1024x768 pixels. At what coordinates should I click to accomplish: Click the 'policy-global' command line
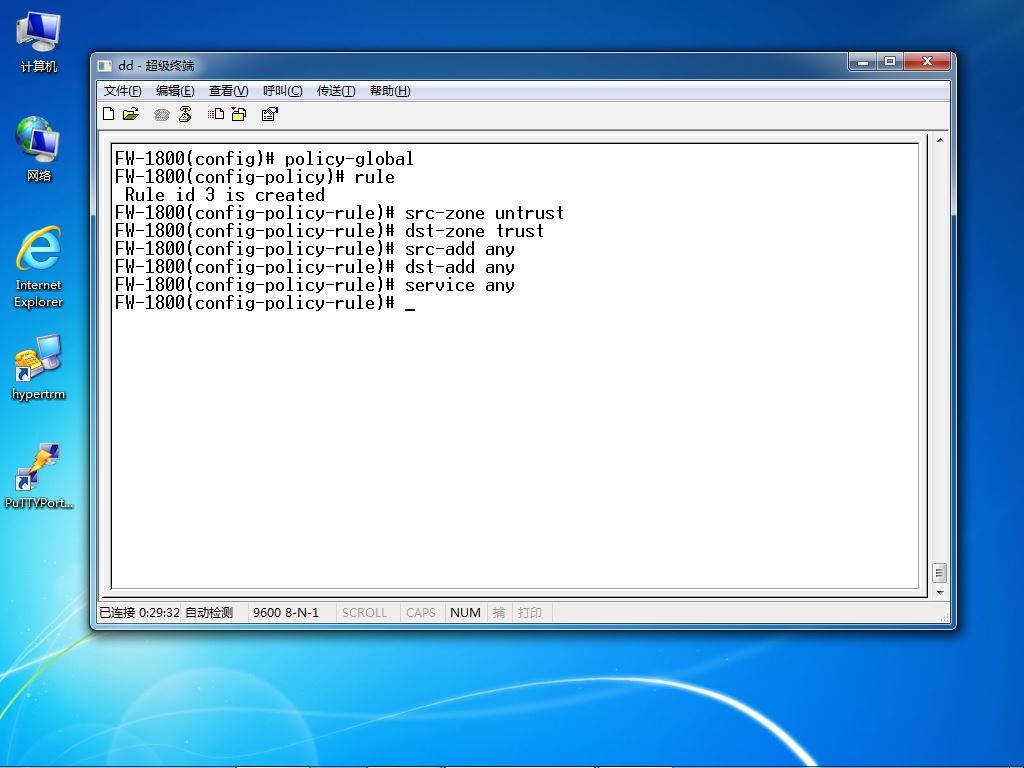tap(264, 159)
